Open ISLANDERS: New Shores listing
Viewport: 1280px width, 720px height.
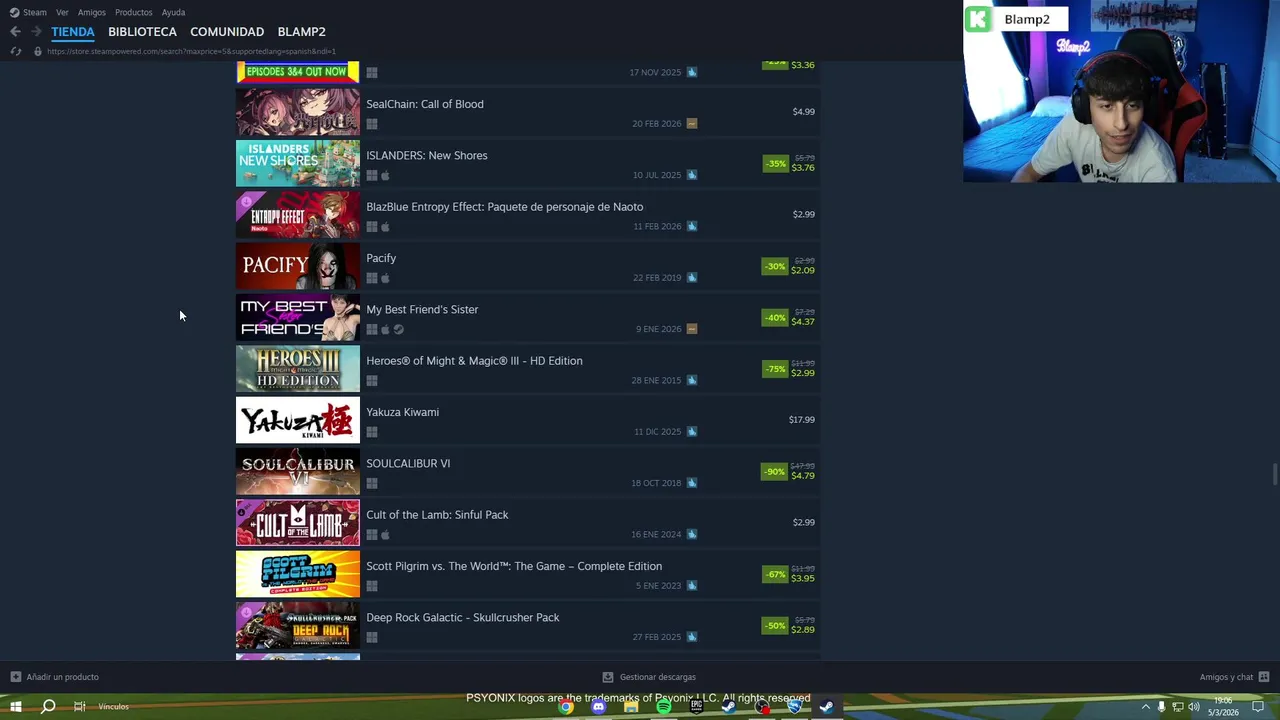point(527,163)
